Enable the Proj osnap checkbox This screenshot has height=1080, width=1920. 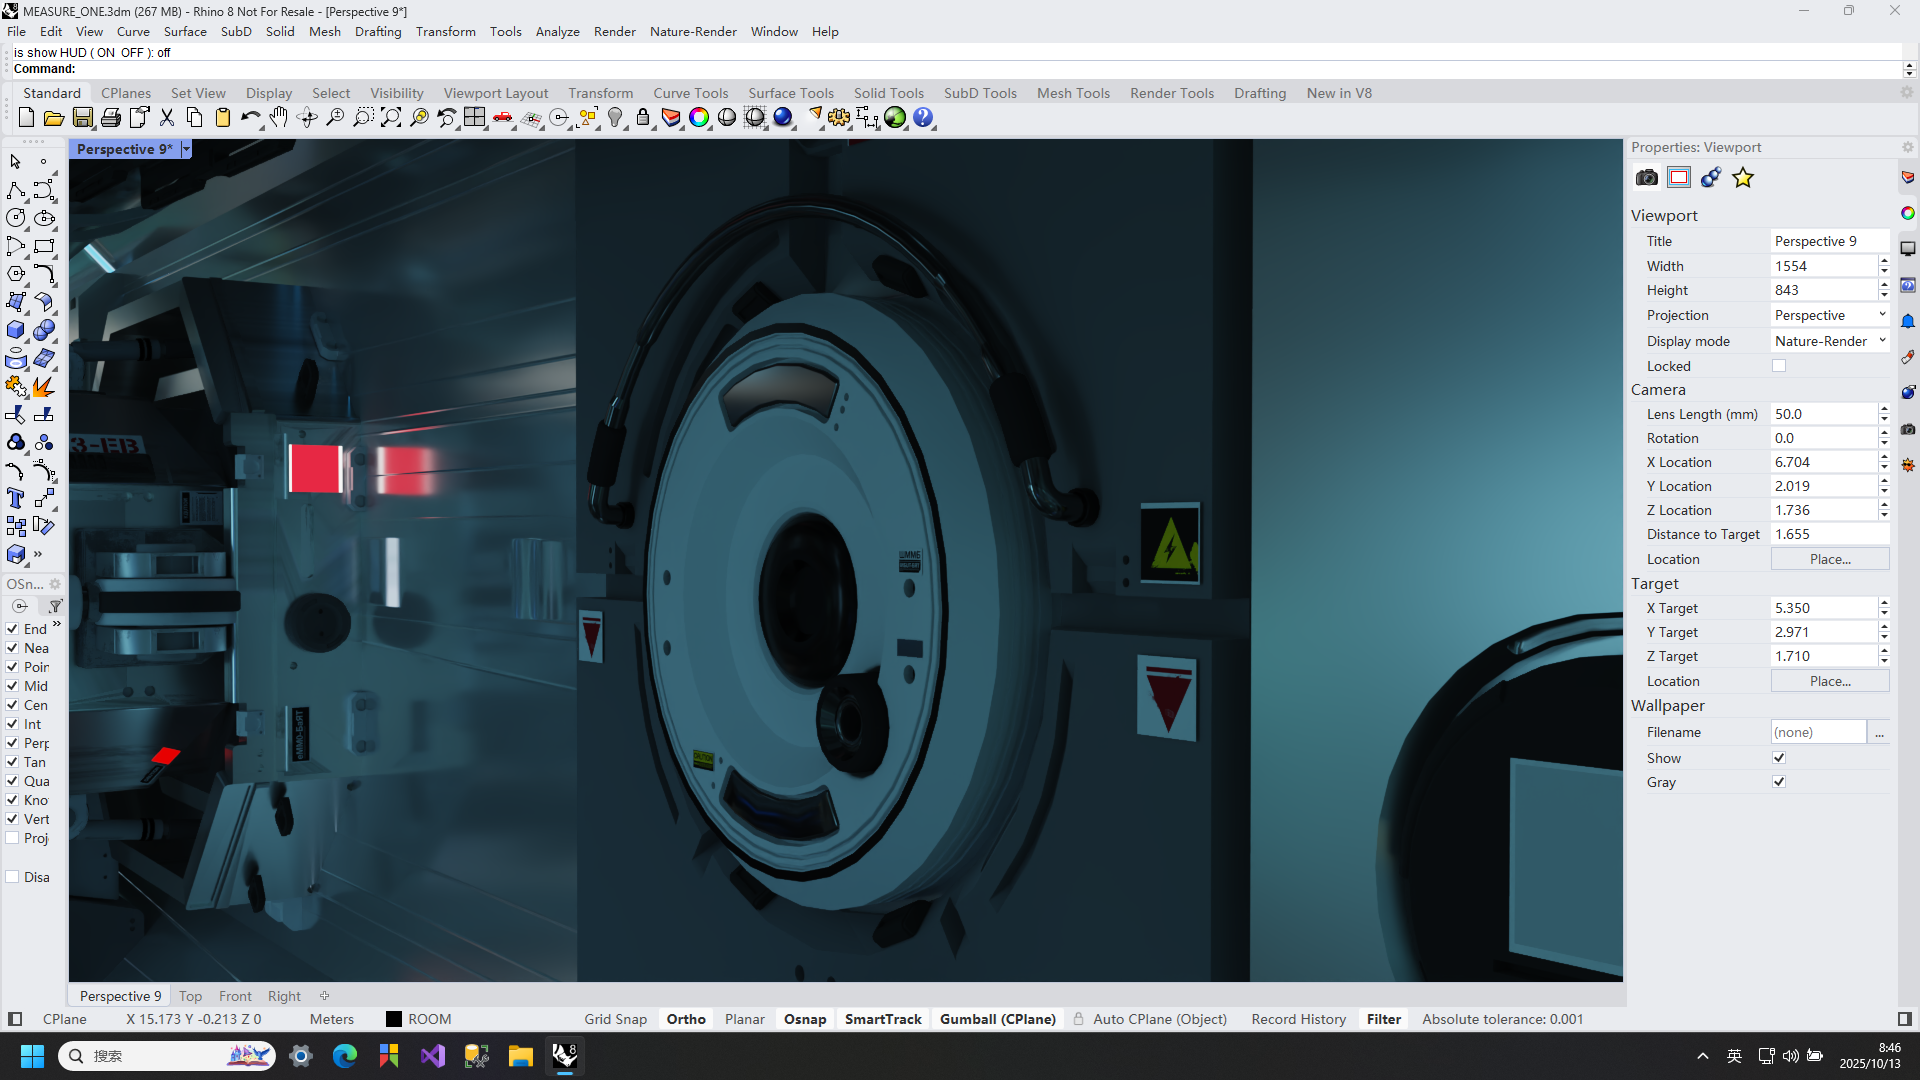pos(13,838)
